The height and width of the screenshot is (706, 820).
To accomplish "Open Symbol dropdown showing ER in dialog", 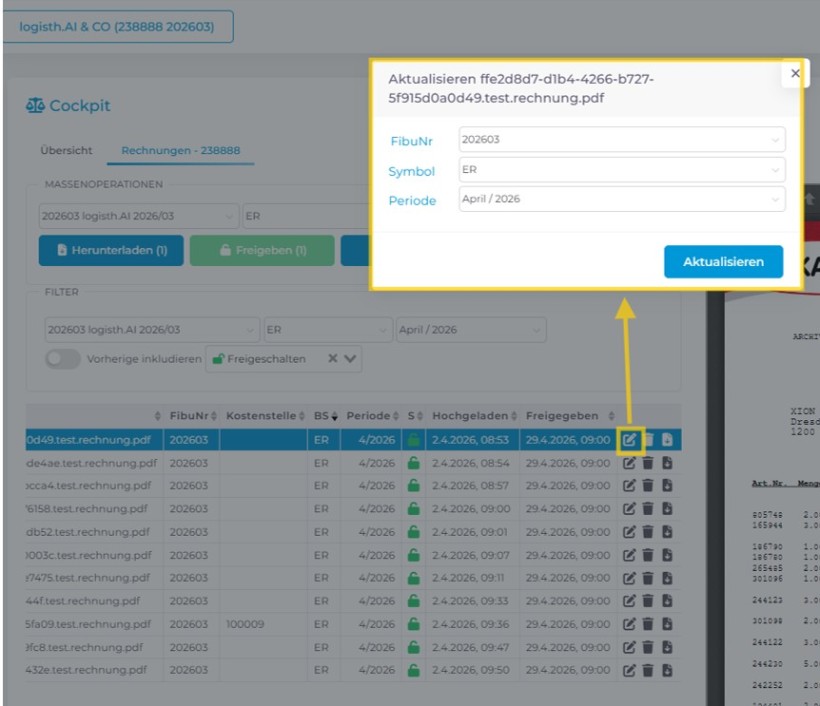I will coord(622,169).
